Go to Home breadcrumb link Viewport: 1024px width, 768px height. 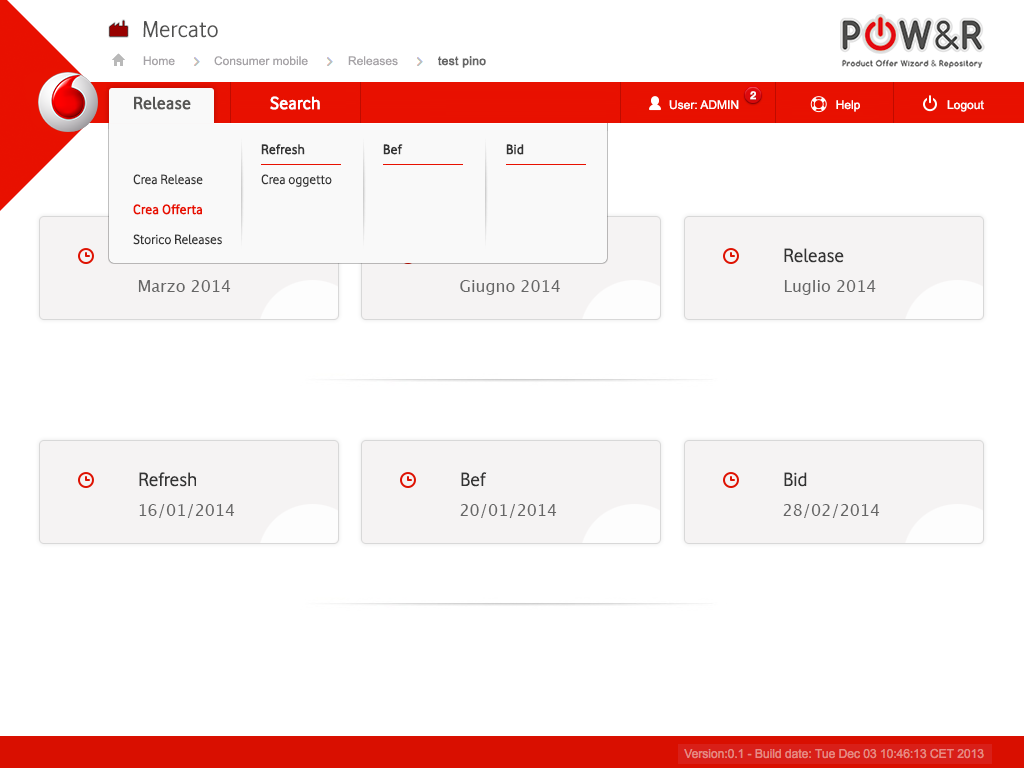pos(159,61)
